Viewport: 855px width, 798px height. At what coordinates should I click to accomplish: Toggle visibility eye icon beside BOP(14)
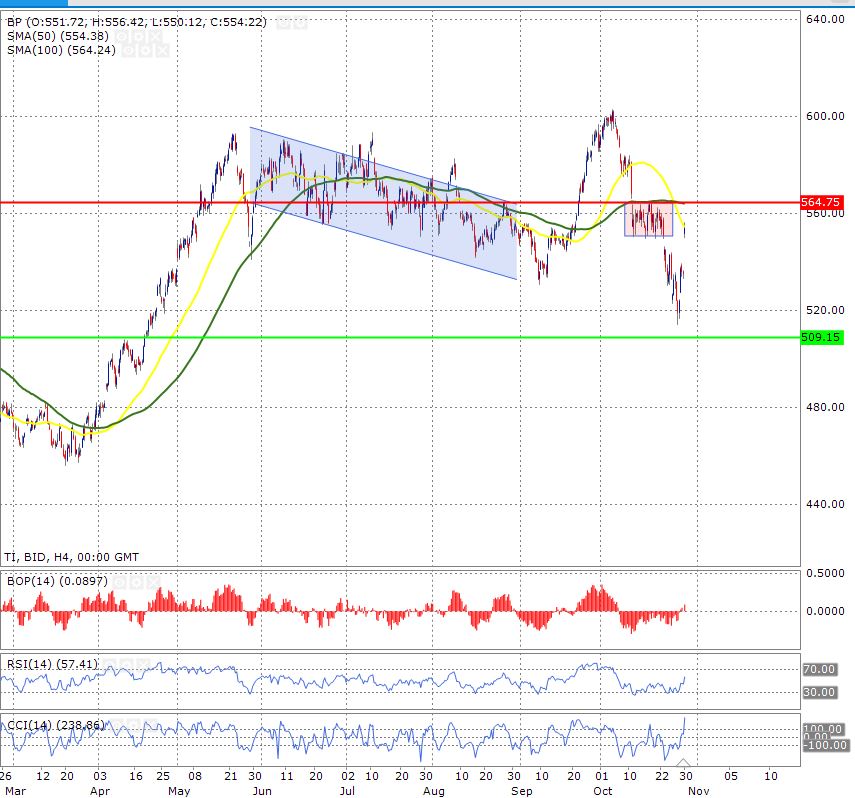click(x=119, y=582)
